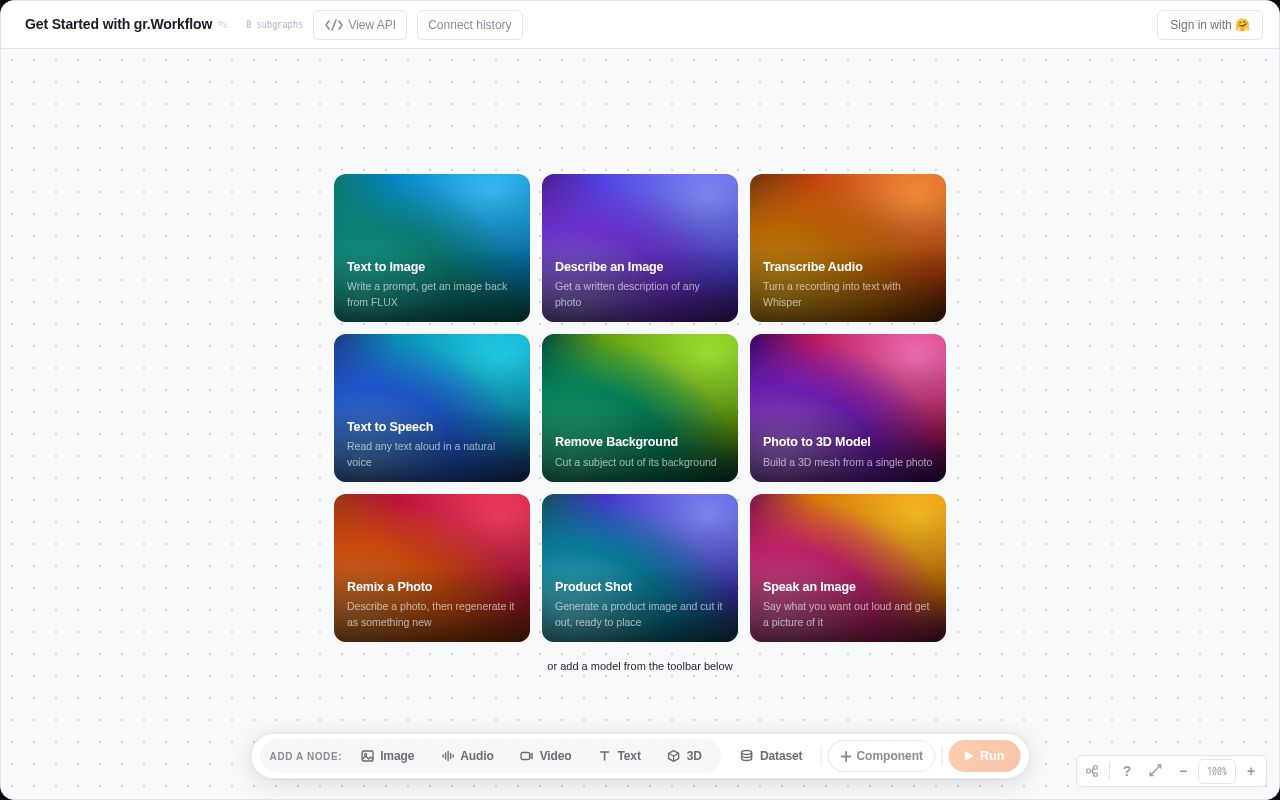Open the Text to Image template
Viewport: 1280px width, 800px height.
(x=432, y=248)
